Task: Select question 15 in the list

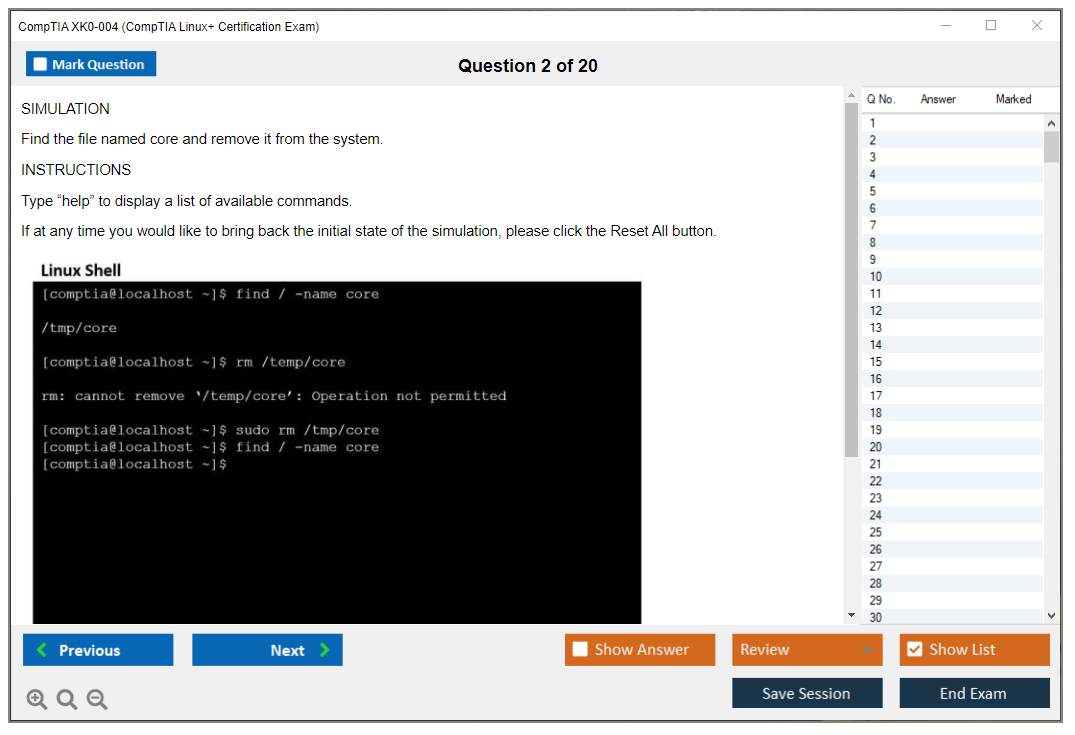Action: point(876,362)
